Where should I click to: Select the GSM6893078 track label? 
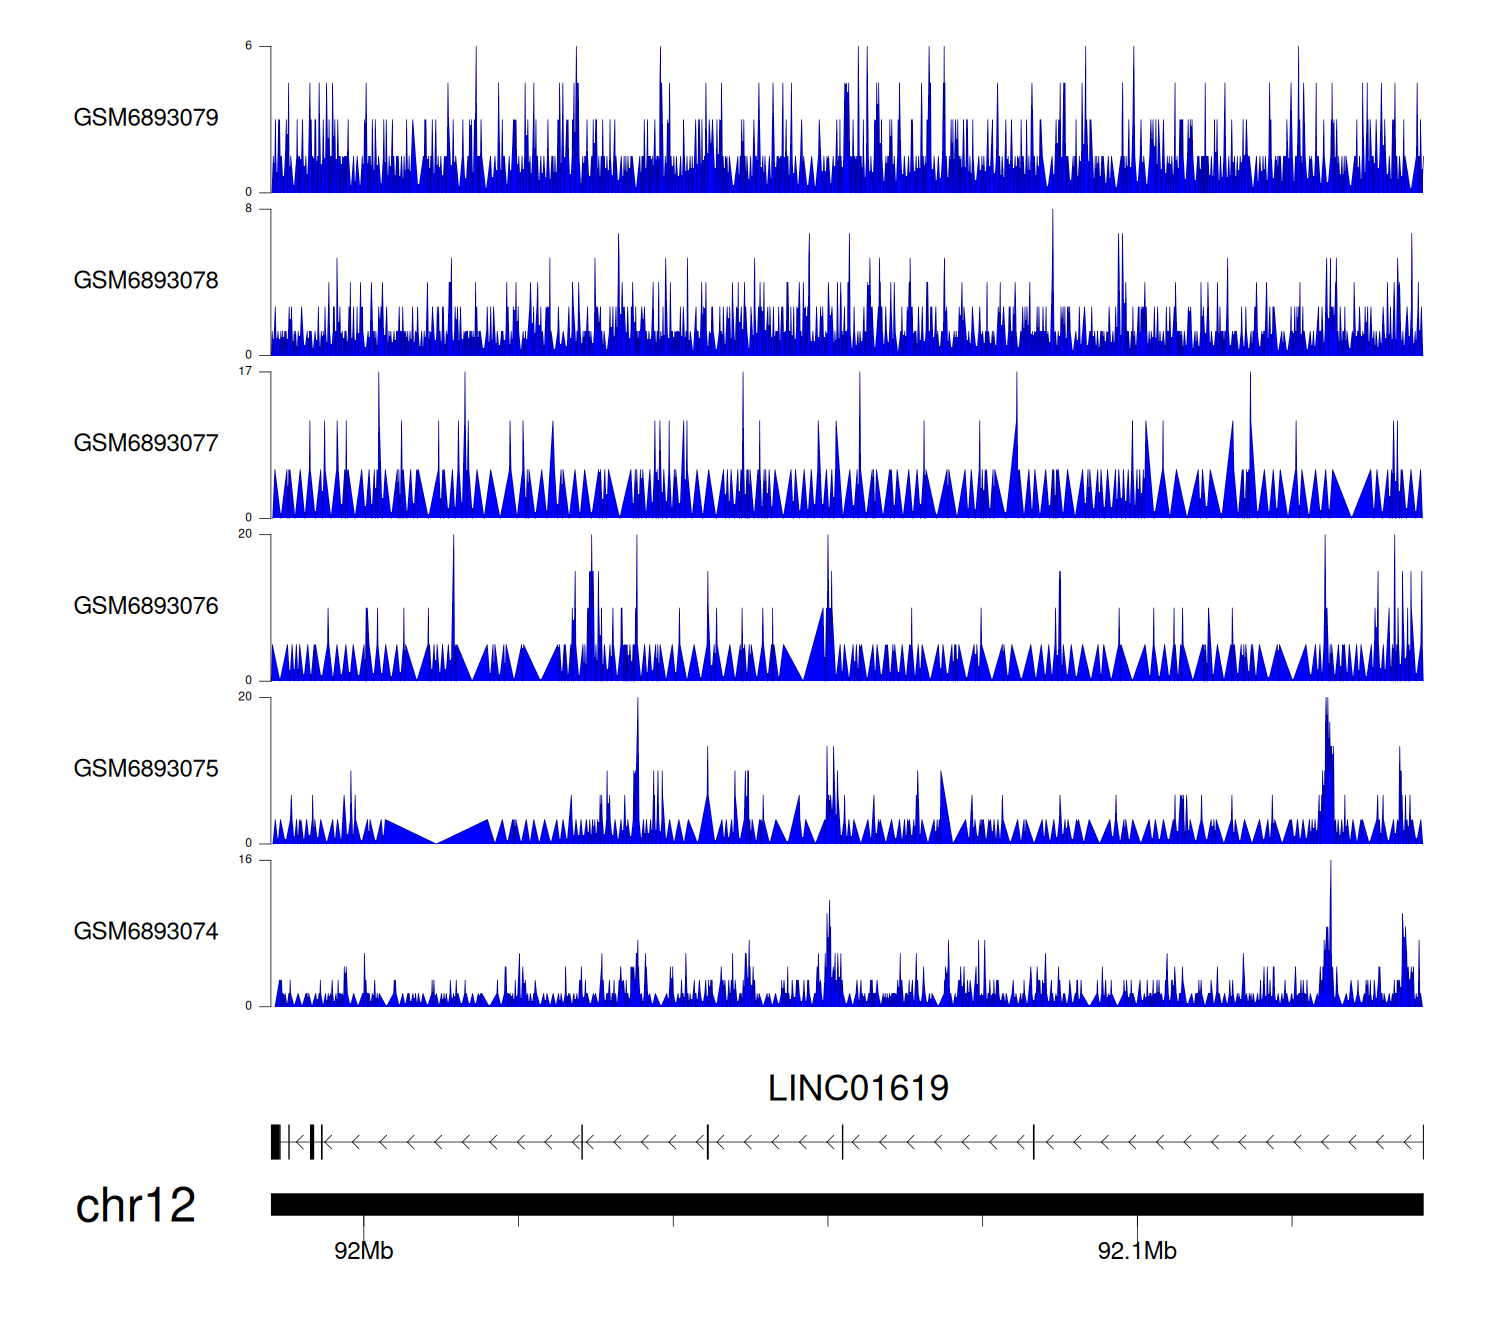[146, 280]
